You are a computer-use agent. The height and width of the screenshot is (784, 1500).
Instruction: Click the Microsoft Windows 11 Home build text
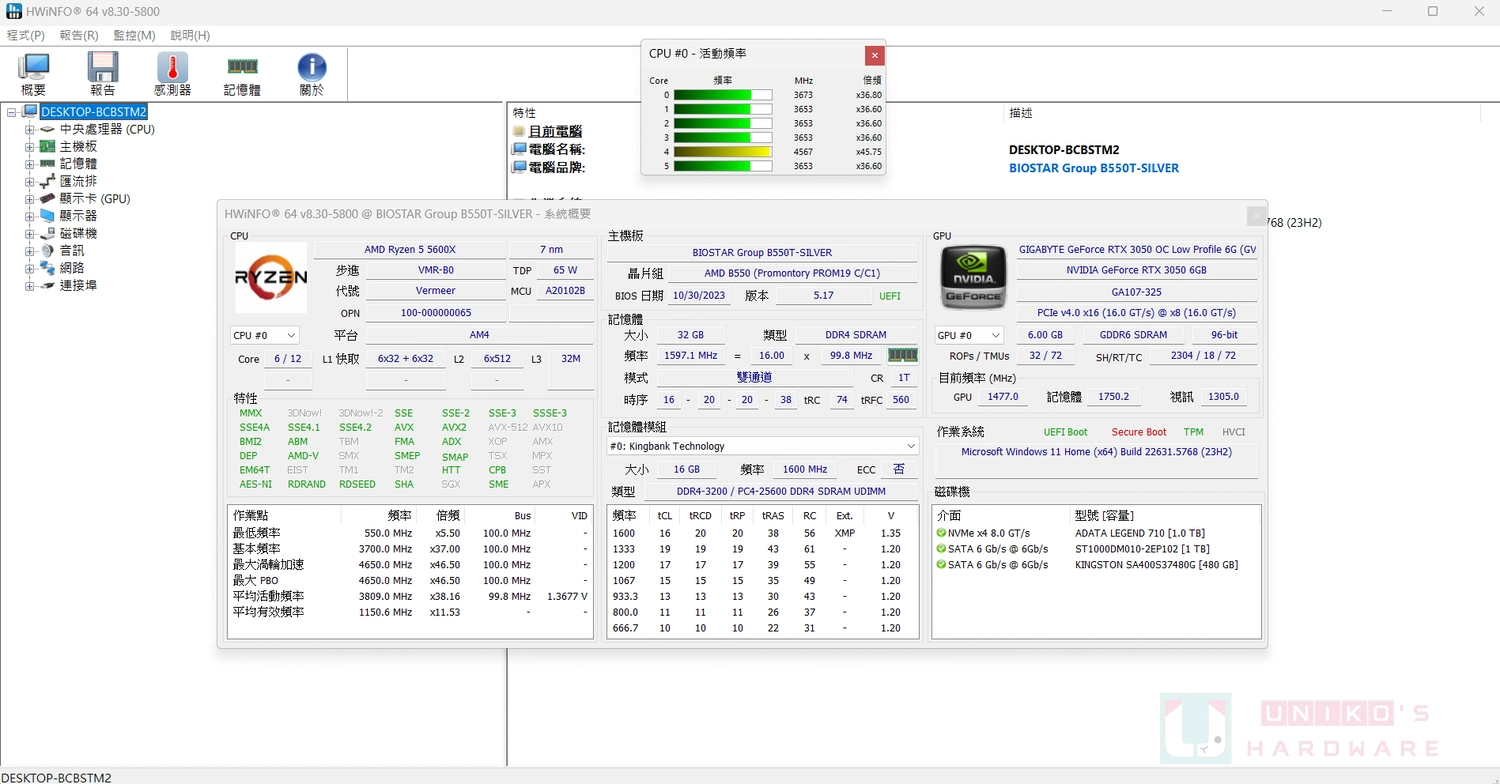pos(1096,452)
